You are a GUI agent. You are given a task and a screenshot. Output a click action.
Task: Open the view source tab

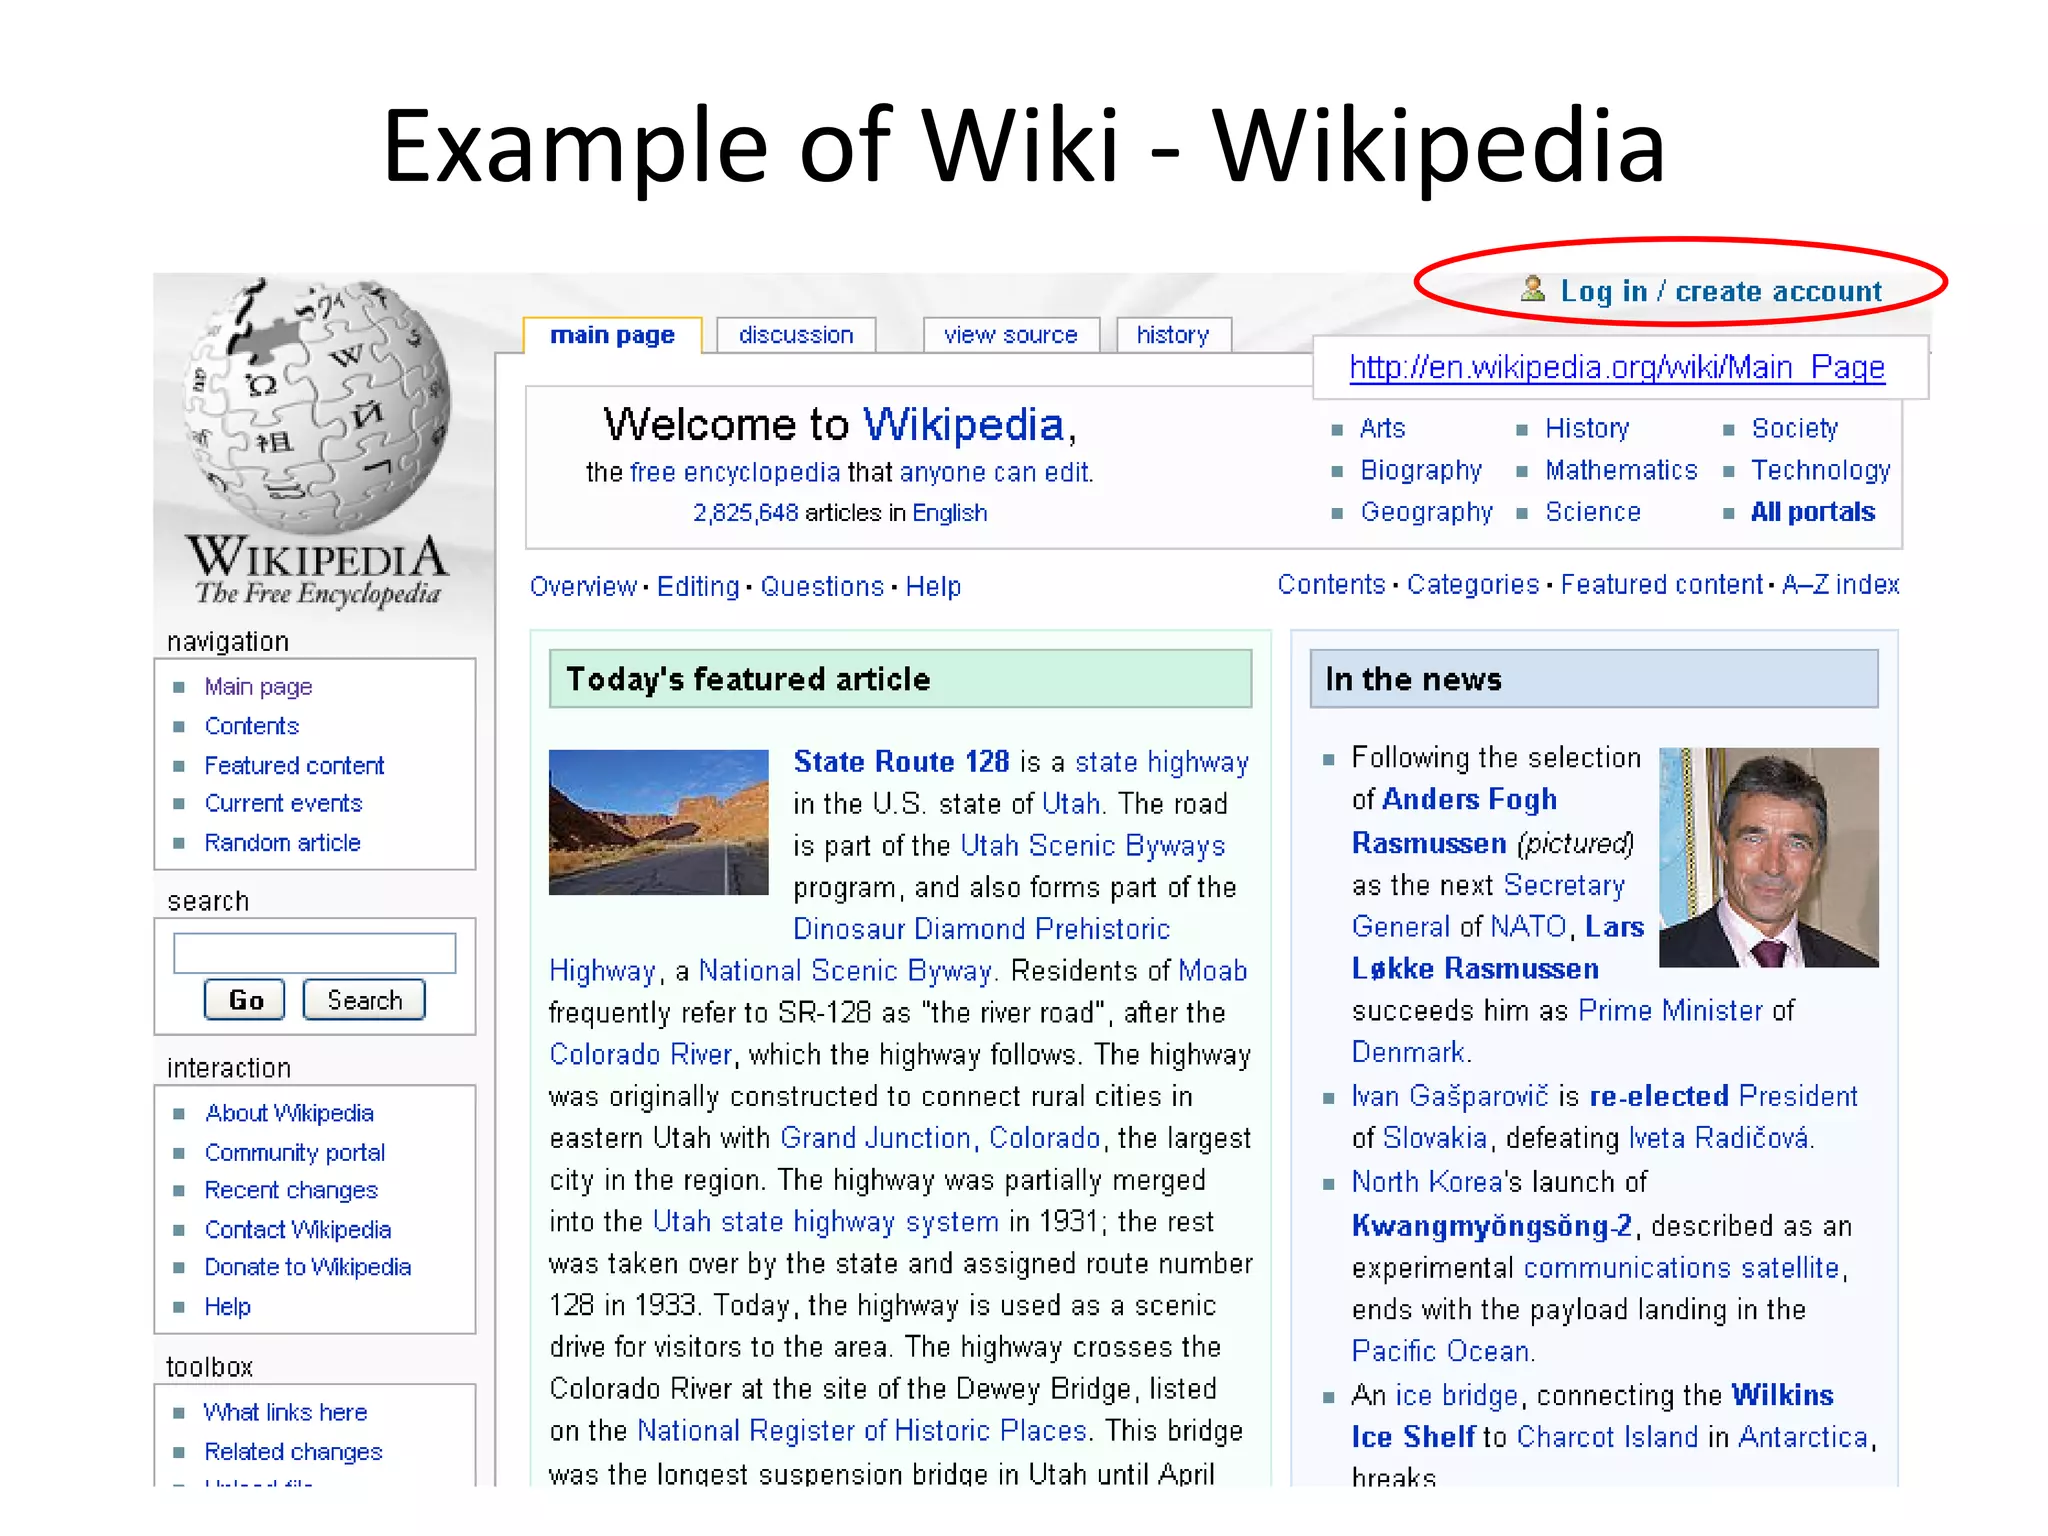(1010, 335)
